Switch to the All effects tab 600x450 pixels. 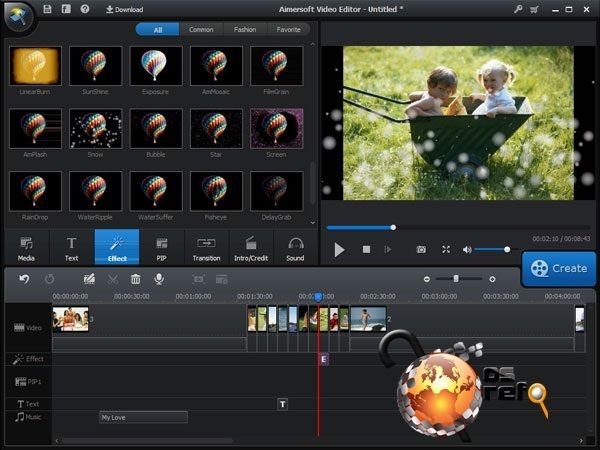pos(158,29)
